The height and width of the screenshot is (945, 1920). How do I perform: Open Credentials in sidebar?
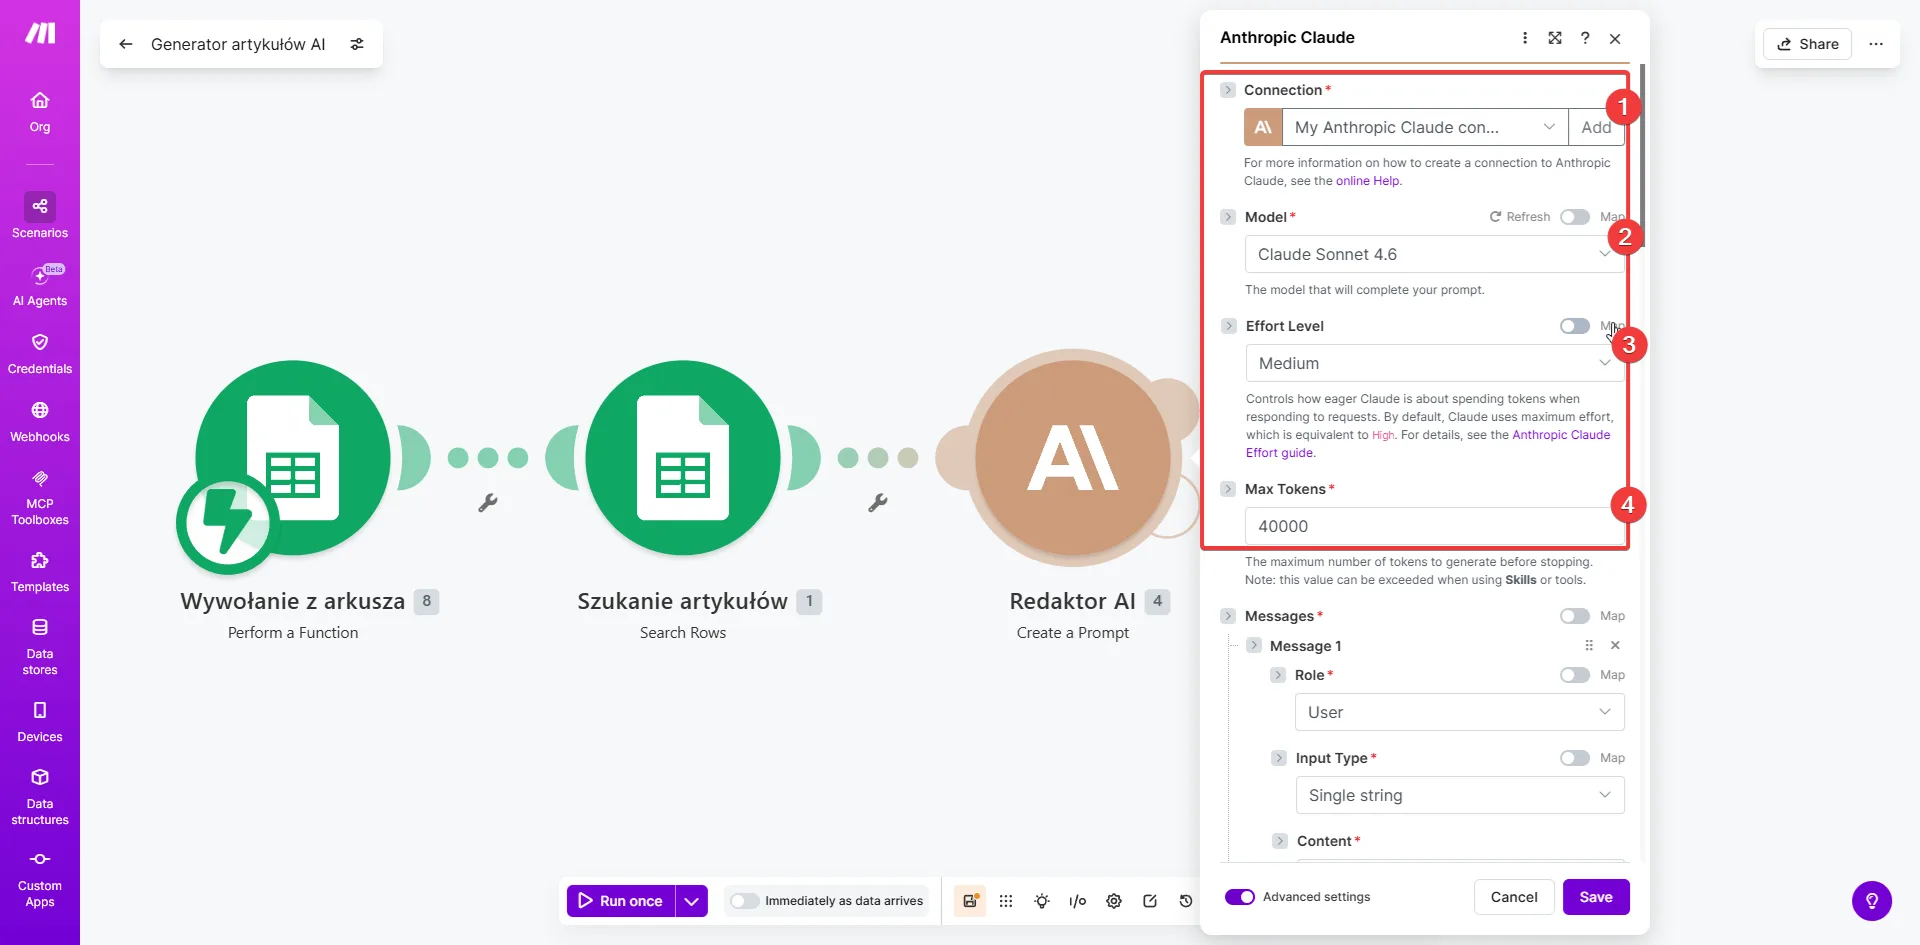coord(40,354)
